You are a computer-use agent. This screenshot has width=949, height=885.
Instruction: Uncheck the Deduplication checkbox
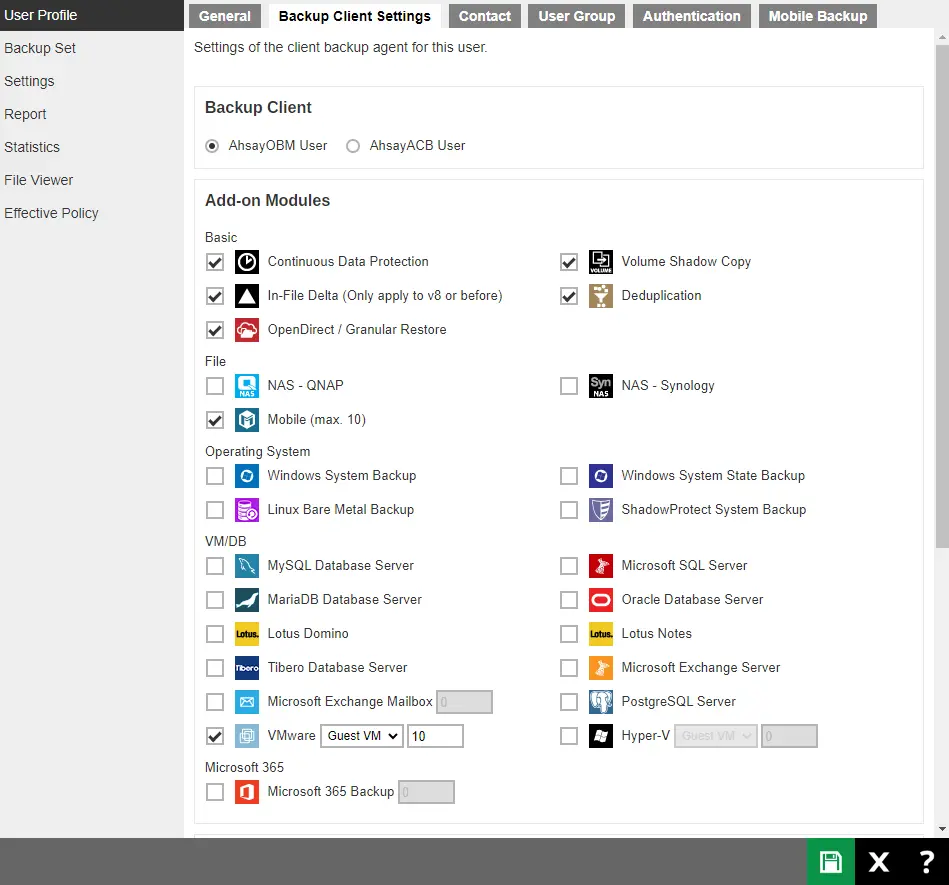[569, 296]
